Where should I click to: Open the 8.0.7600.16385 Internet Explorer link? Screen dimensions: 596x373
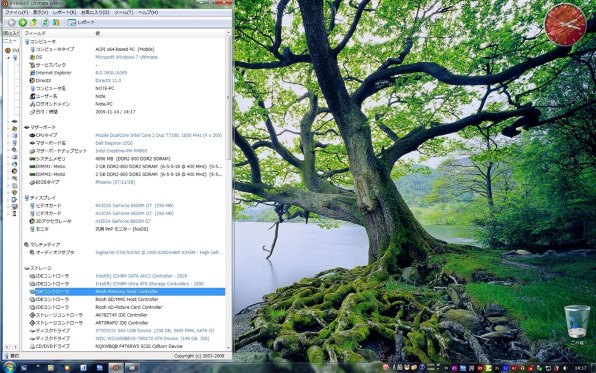111,73
